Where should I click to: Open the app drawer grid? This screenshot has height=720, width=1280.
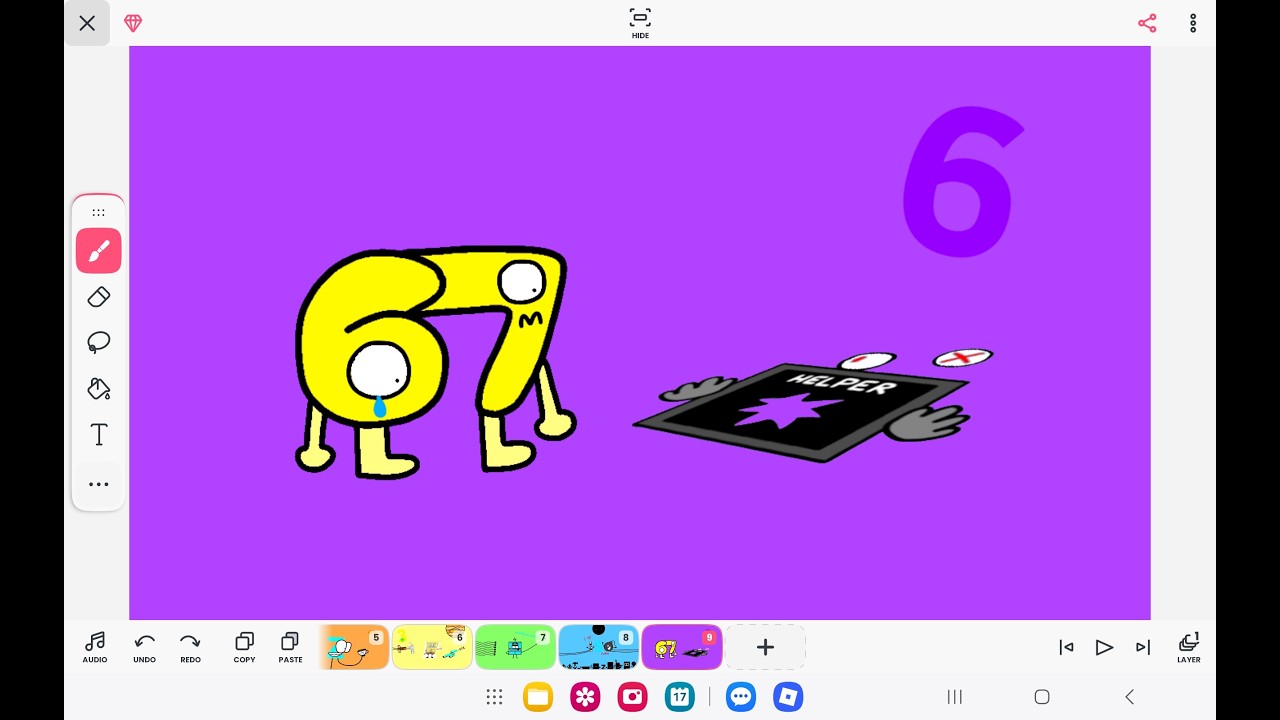[494, 697]
